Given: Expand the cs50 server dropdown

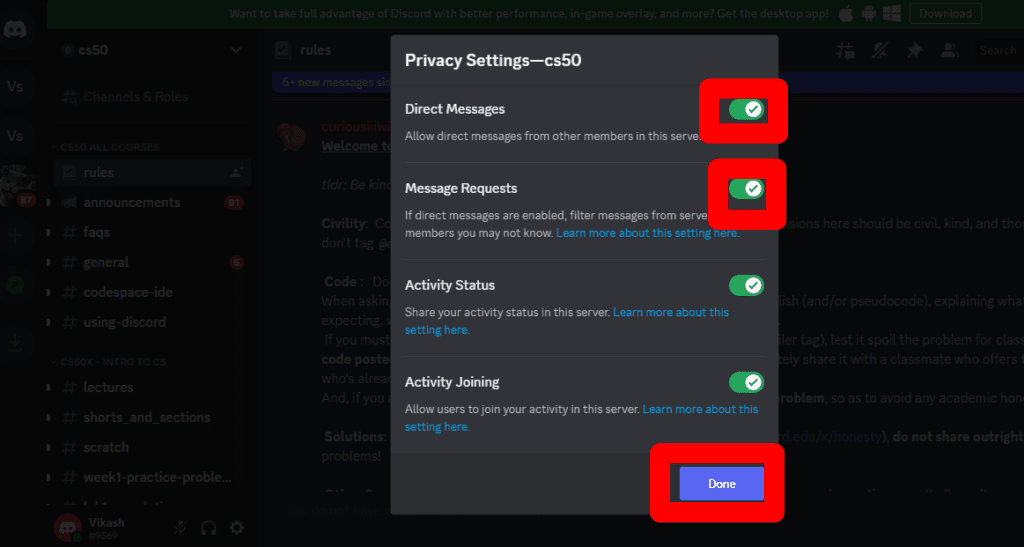Looking at the screenshot, I should point(236,49).
